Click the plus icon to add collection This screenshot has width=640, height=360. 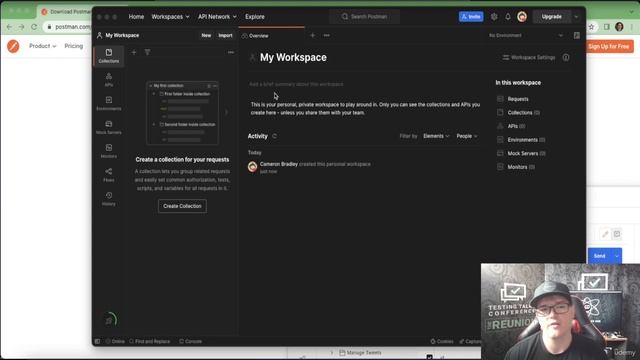(x=134, y=52)
